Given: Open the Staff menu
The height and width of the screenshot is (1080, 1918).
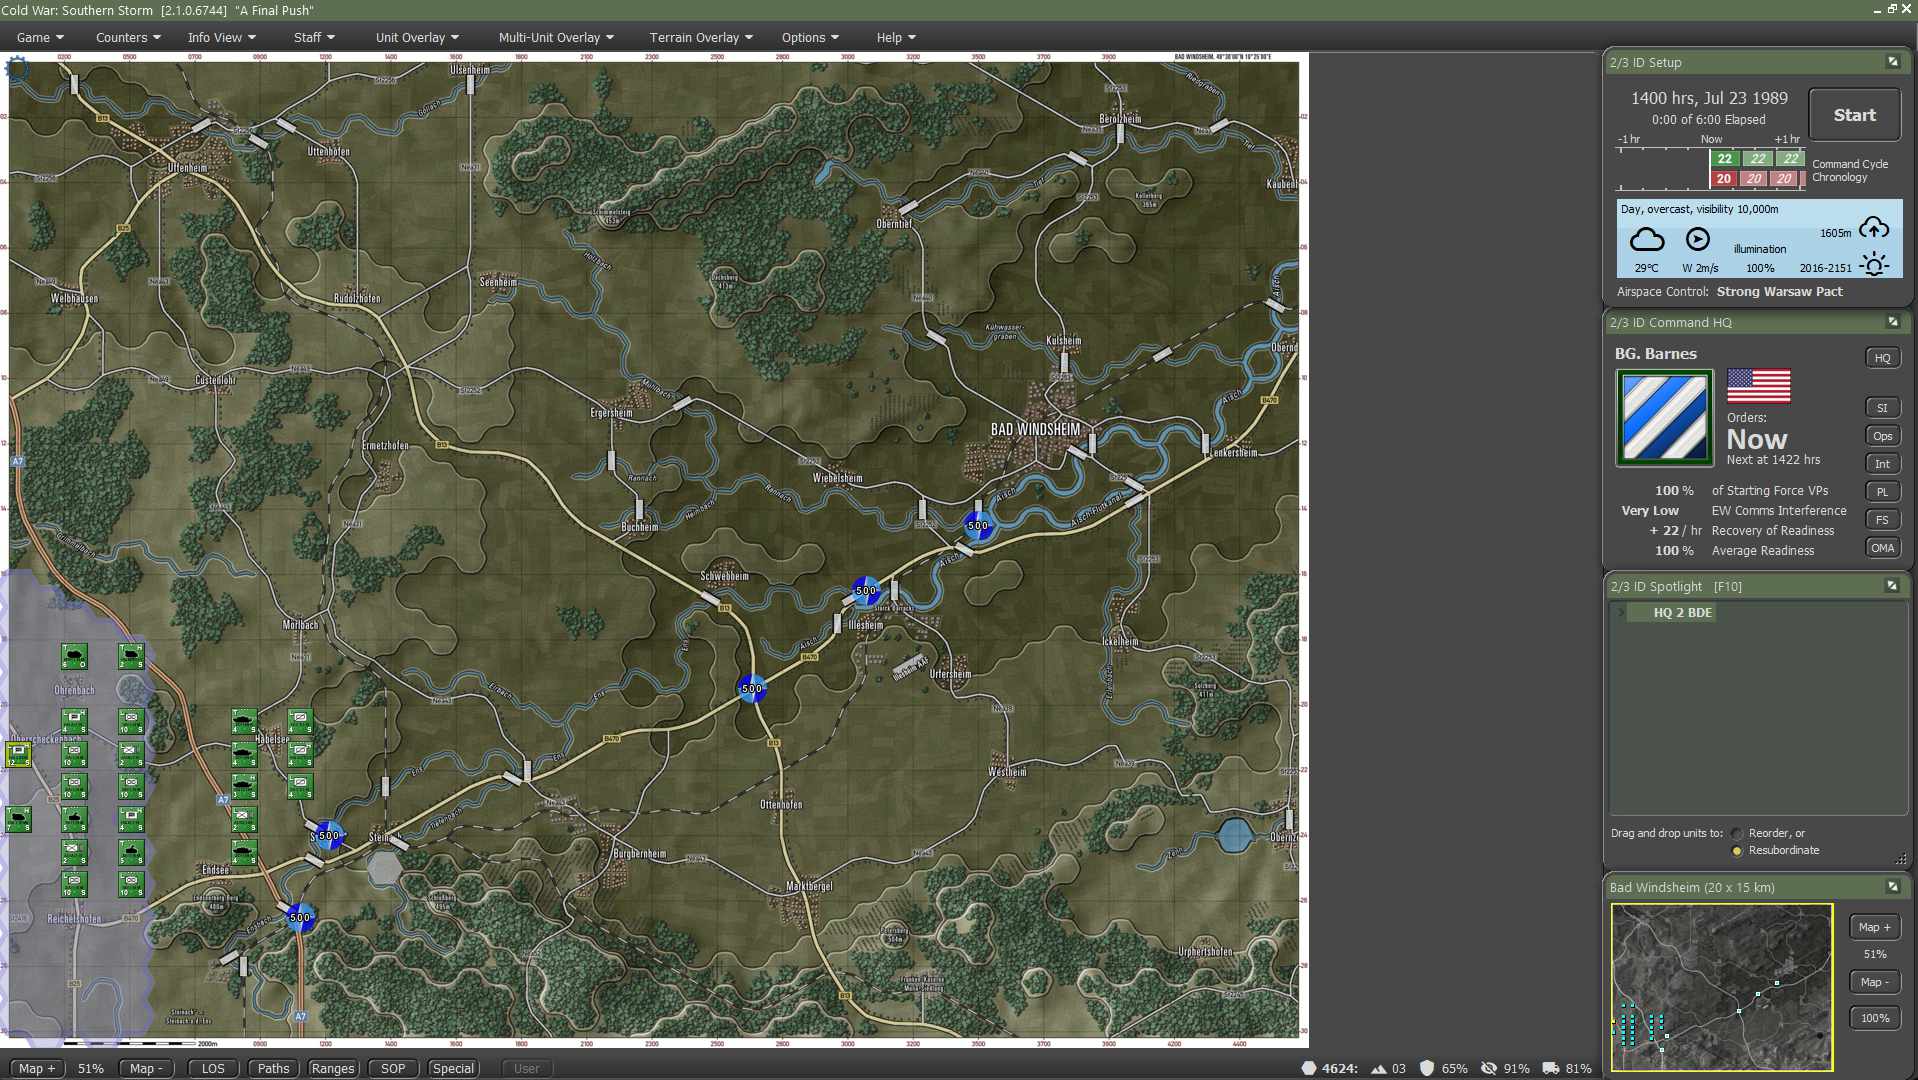Looking at the screenshot, I should [x=314, y=37].
